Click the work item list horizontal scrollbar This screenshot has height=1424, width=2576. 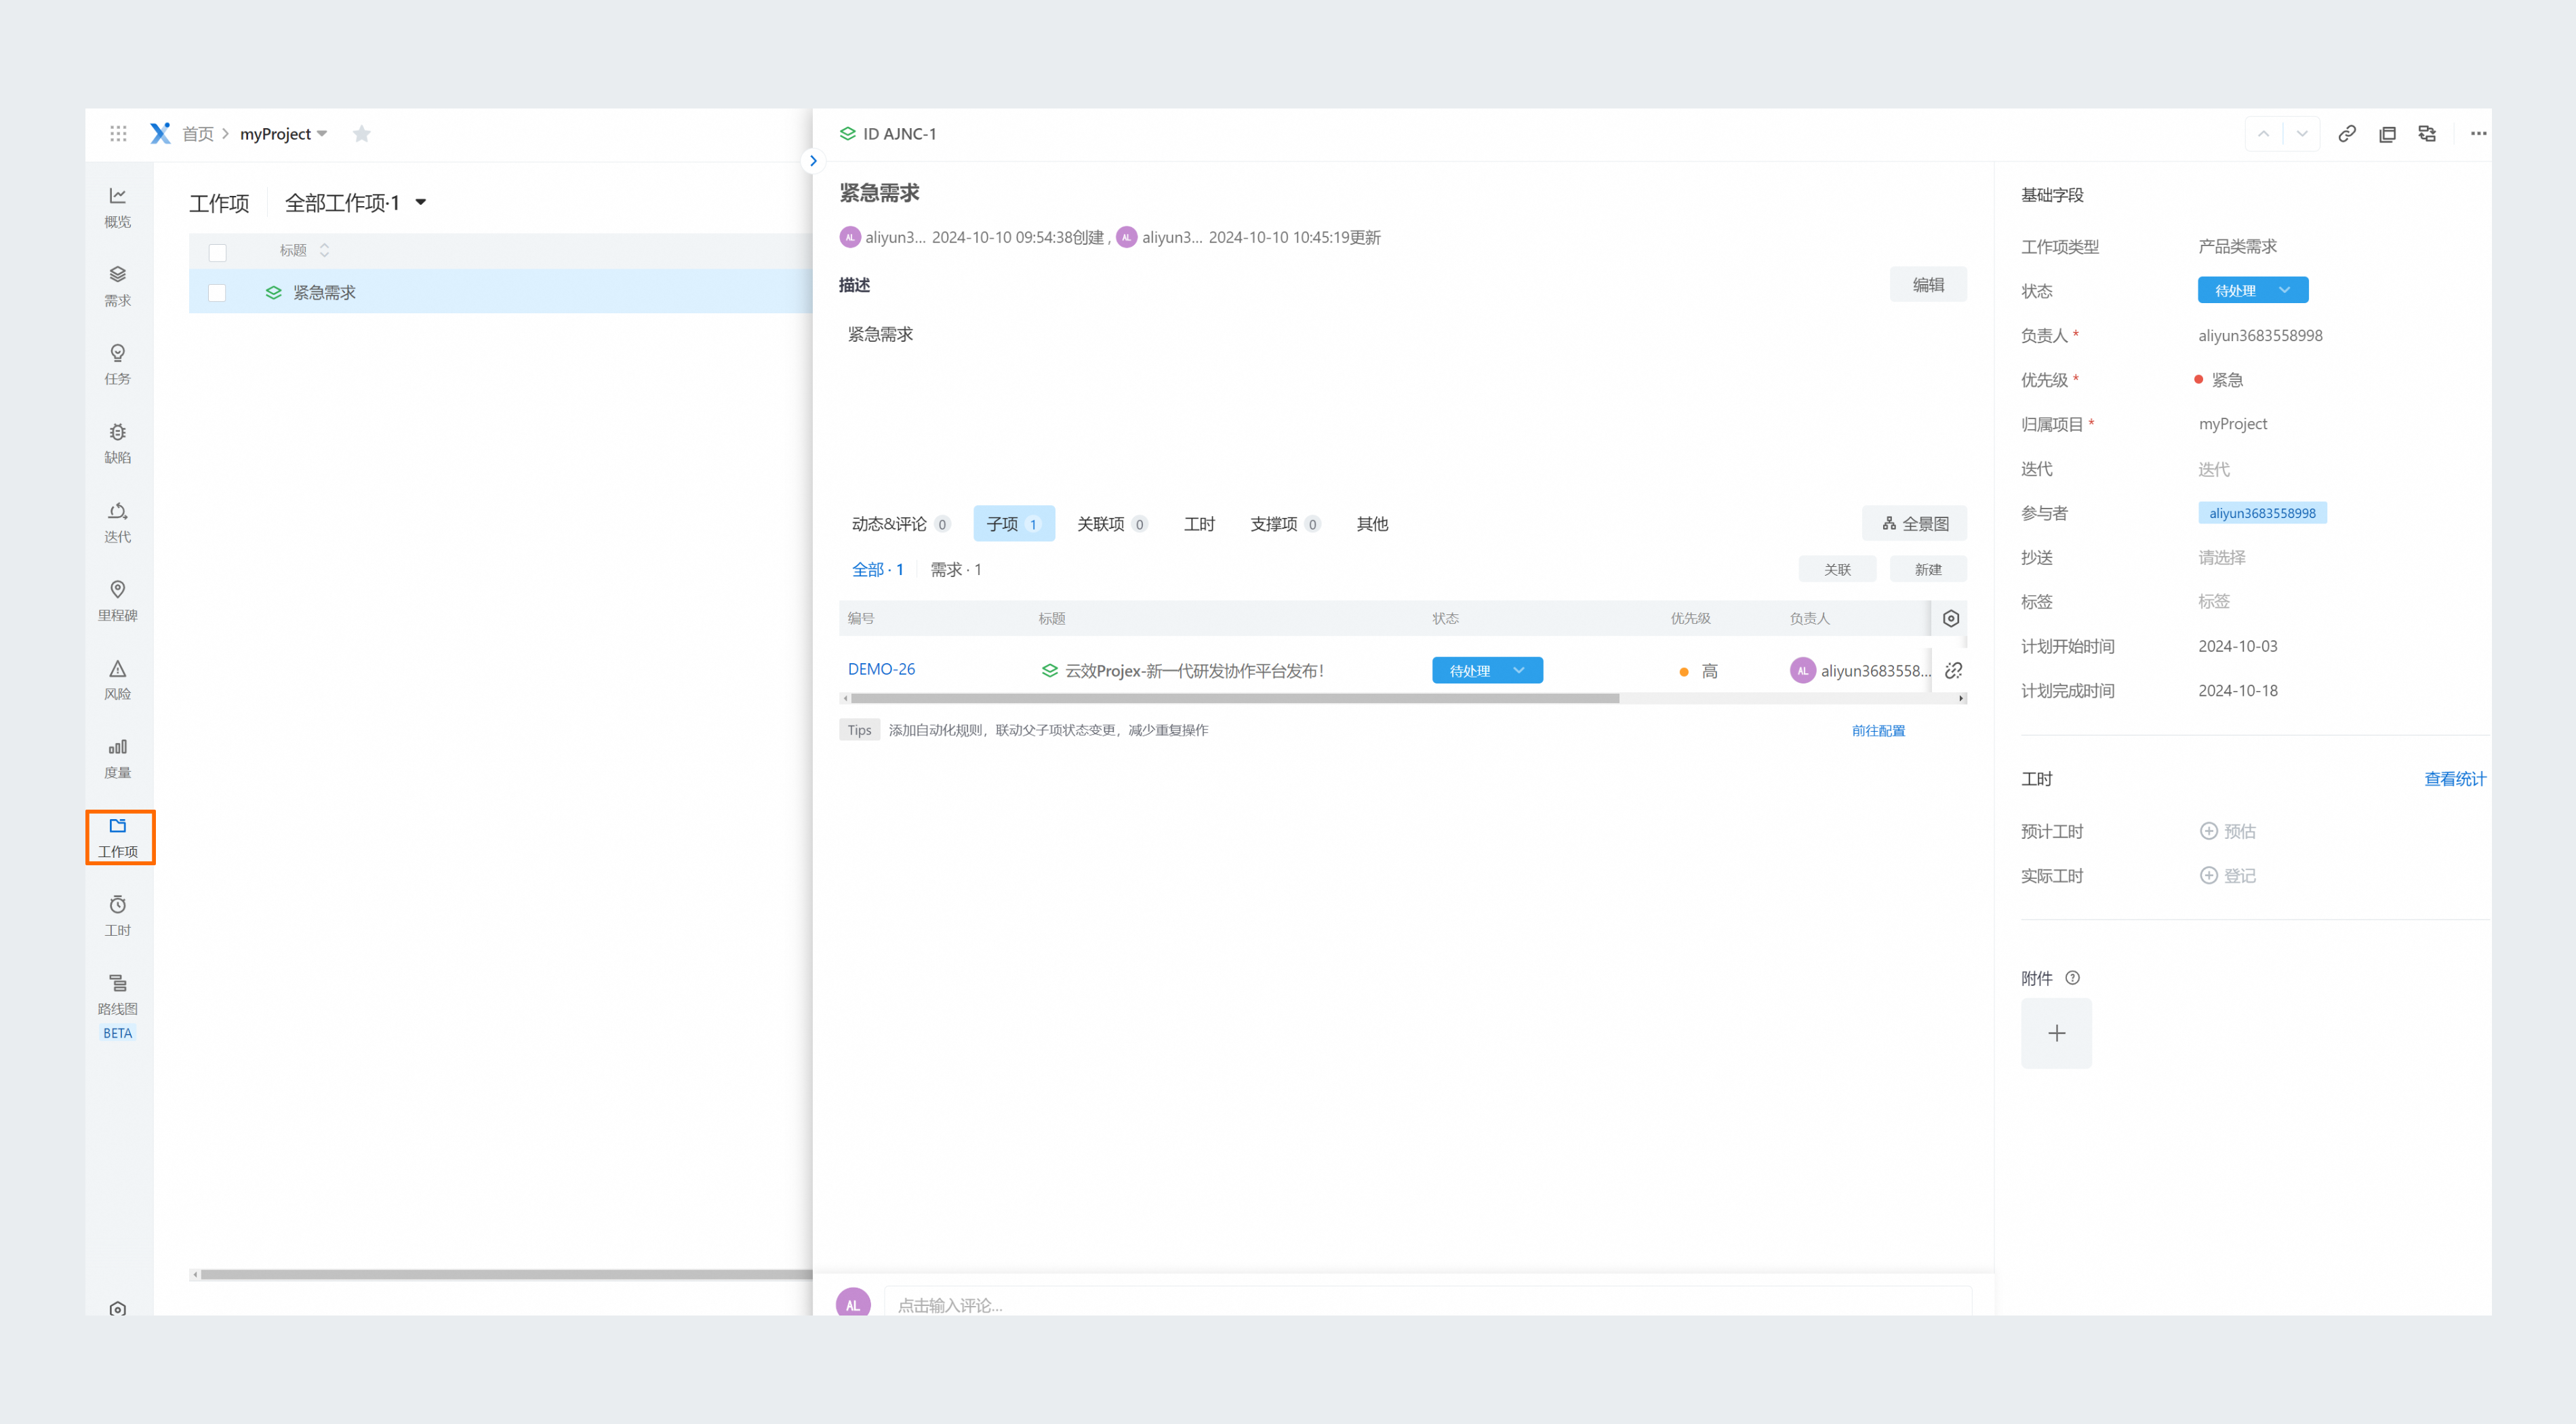[x=506, y=1274]
